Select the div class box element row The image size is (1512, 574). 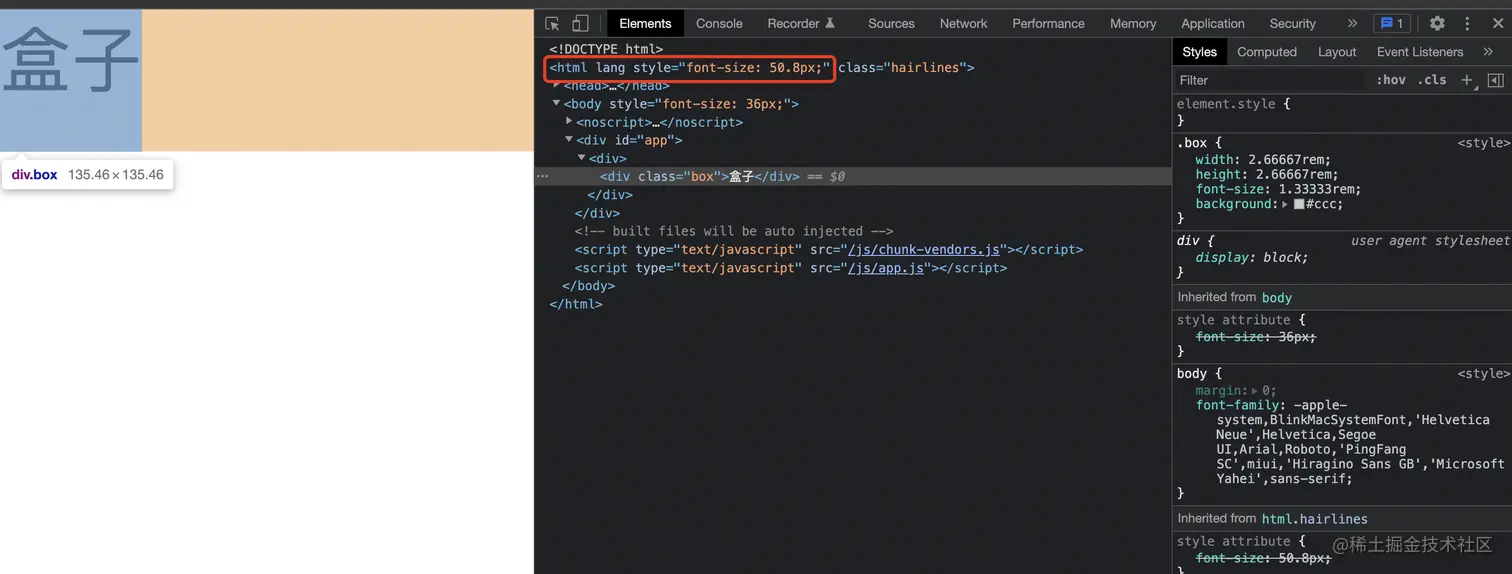(x=853, y=176)
